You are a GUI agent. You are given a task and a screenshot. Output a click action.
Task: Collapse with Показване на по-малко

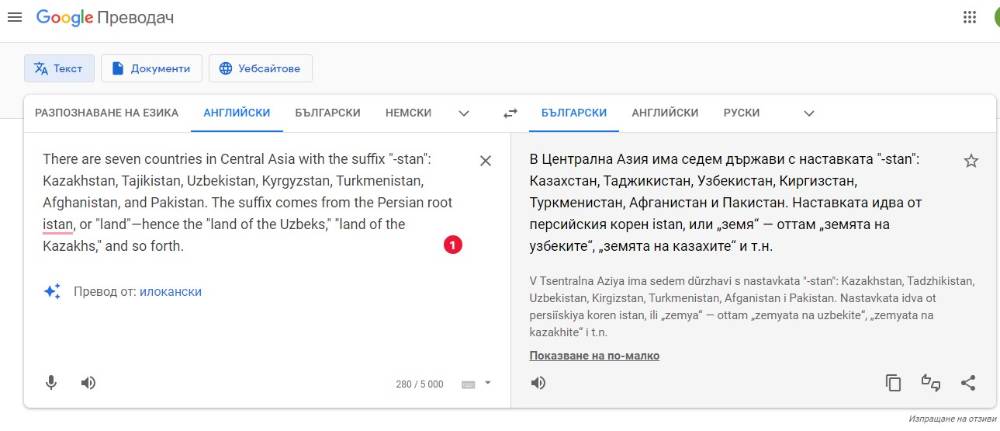(x=594, y=356)
